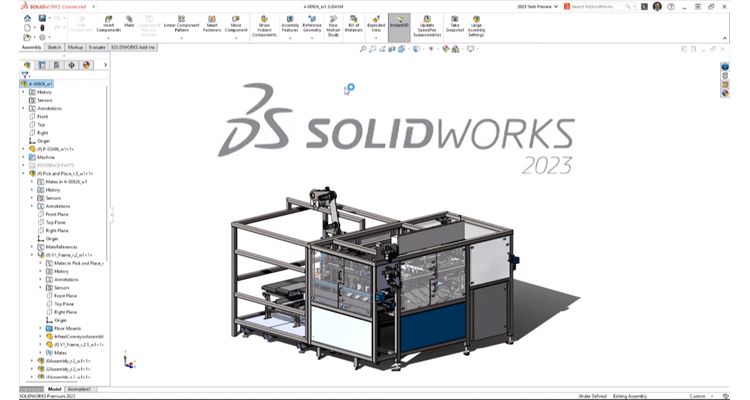Switch to the Animation1 tab at bottom
The width and height of the screenshot is (750, 400).
click(x=79, y=389)
